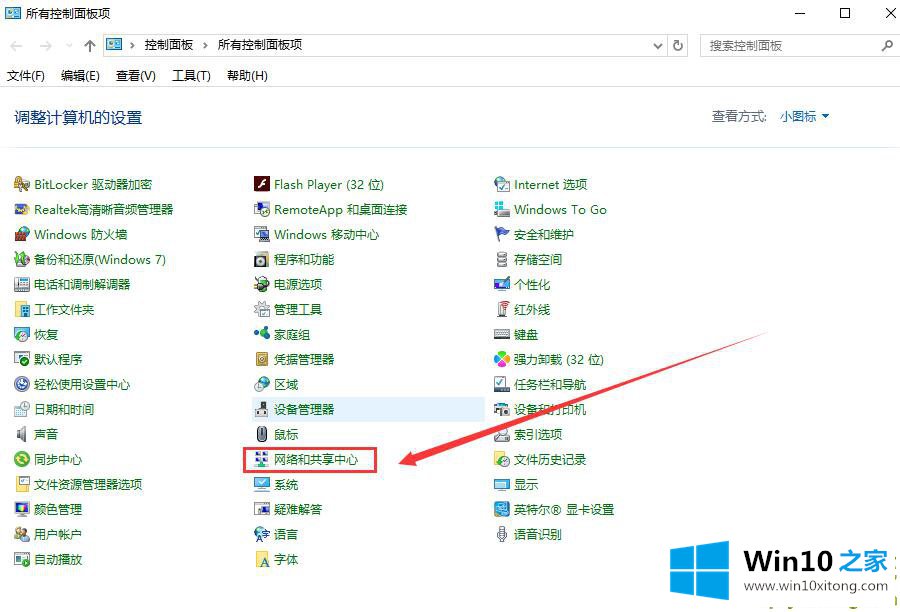Expand the 查看方式 小图标 dropdown
Image resolution: width=900 pixels, height=612 pixels.
coord(805,117)
